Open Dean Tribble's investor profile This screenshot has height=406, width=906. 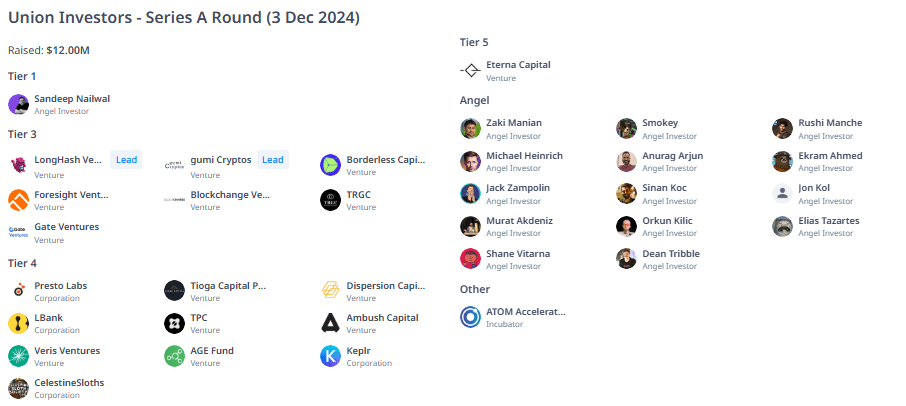pyautogui.click(x=671, y=254)
